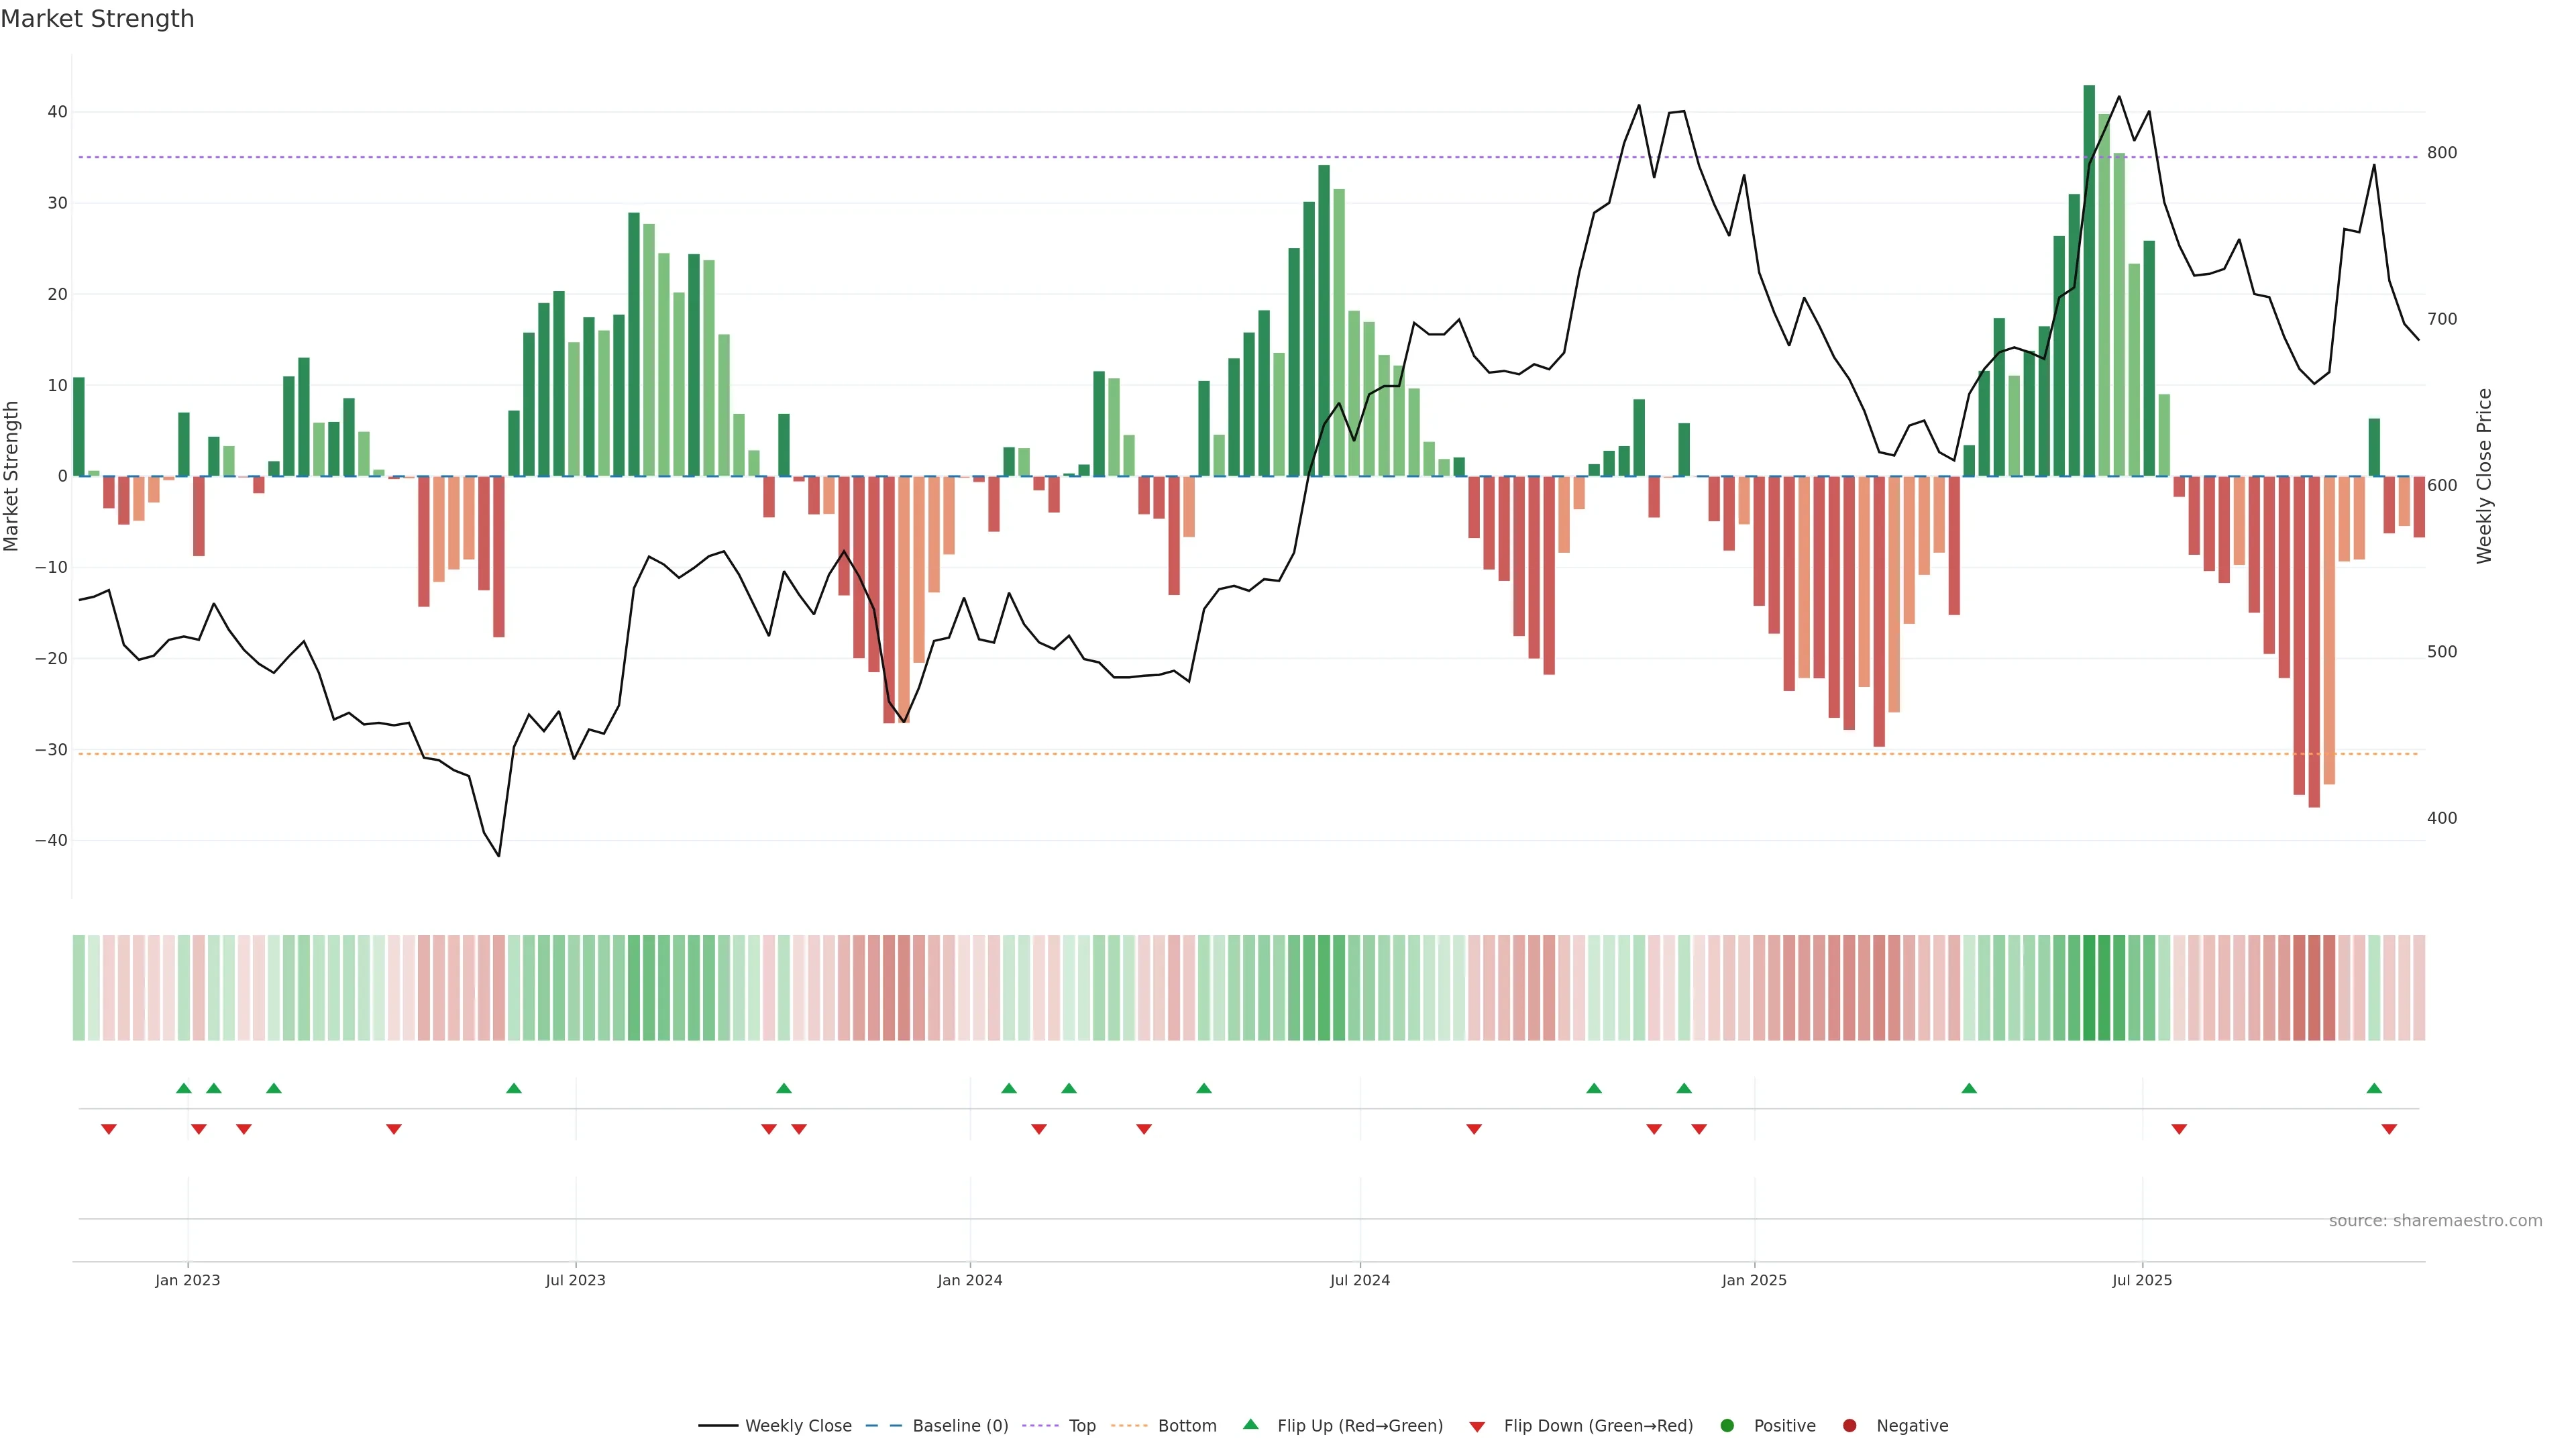This screenshot has height=1449, width=2576.
Task: Click first green flip-up marker near Jan 2023
Action: 183,1088
